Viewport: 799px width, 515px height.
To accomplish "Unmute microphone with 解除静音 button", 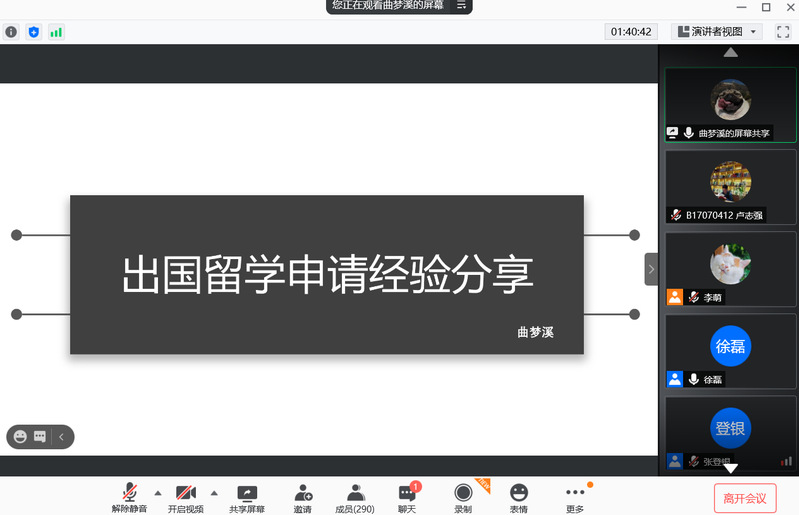I will (129, 497).
